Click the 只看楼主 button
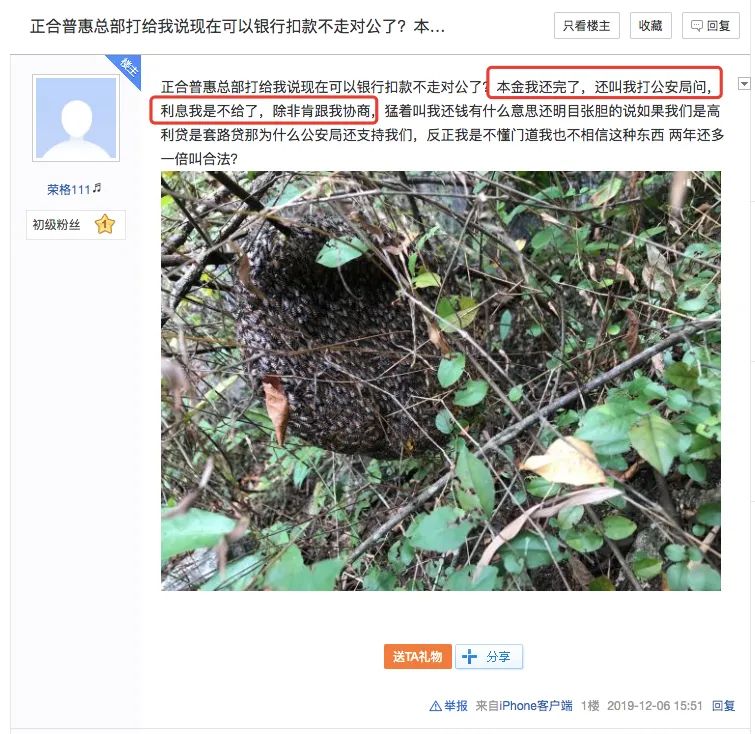Screen dimensions: 755x734 click(586, 26)
